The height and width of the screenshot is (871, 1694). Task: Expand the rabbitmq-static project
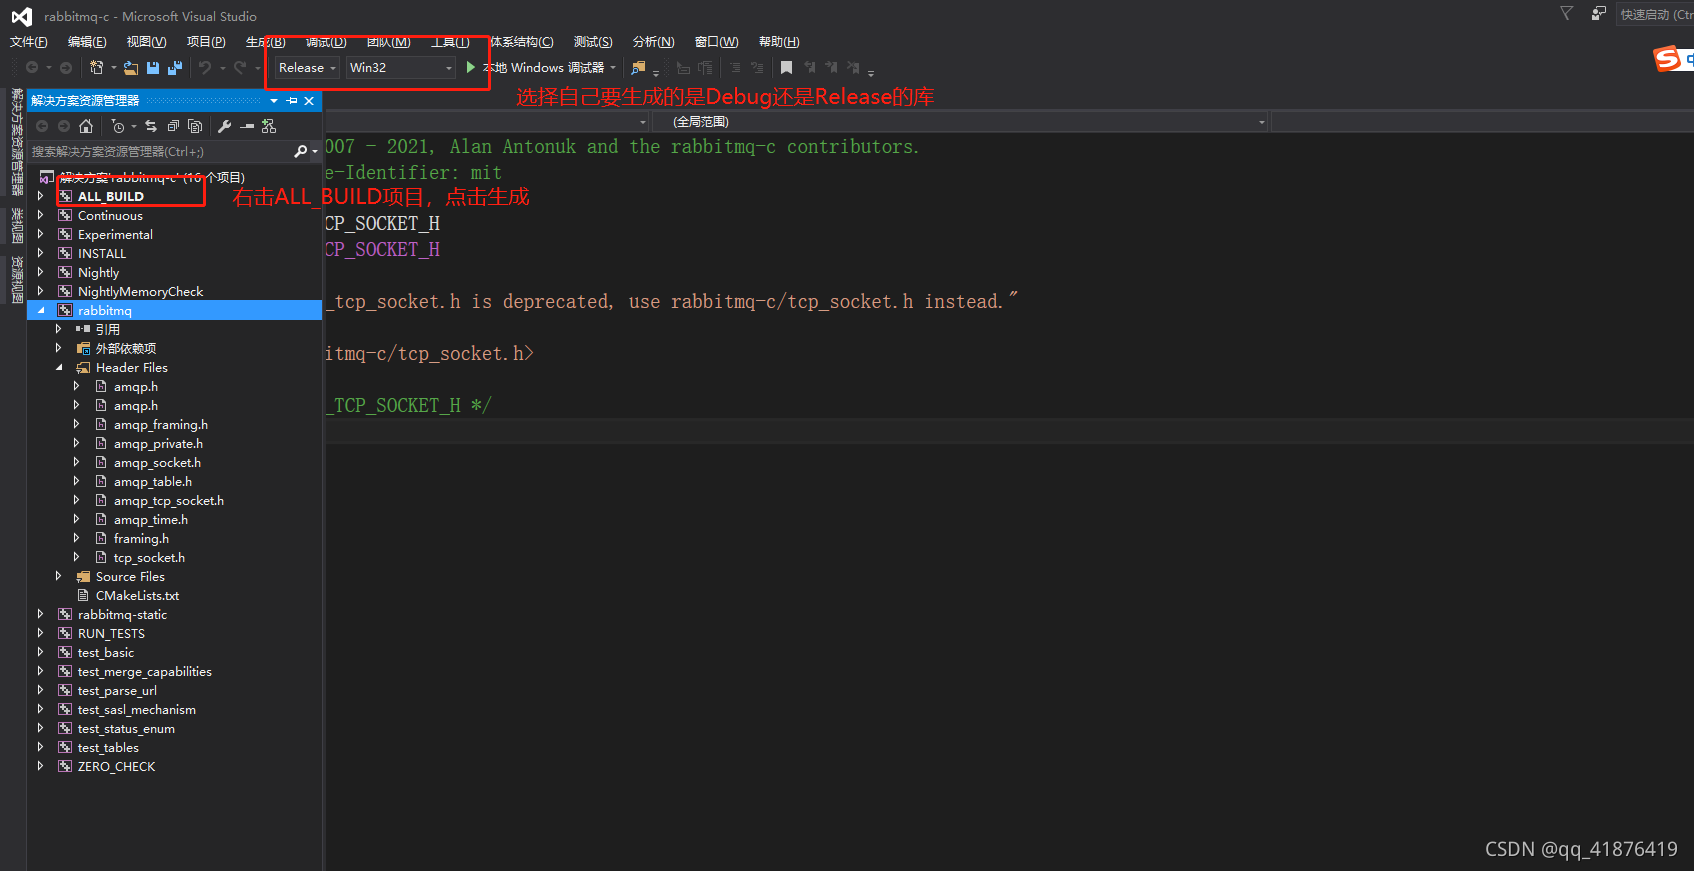(40, 614)
